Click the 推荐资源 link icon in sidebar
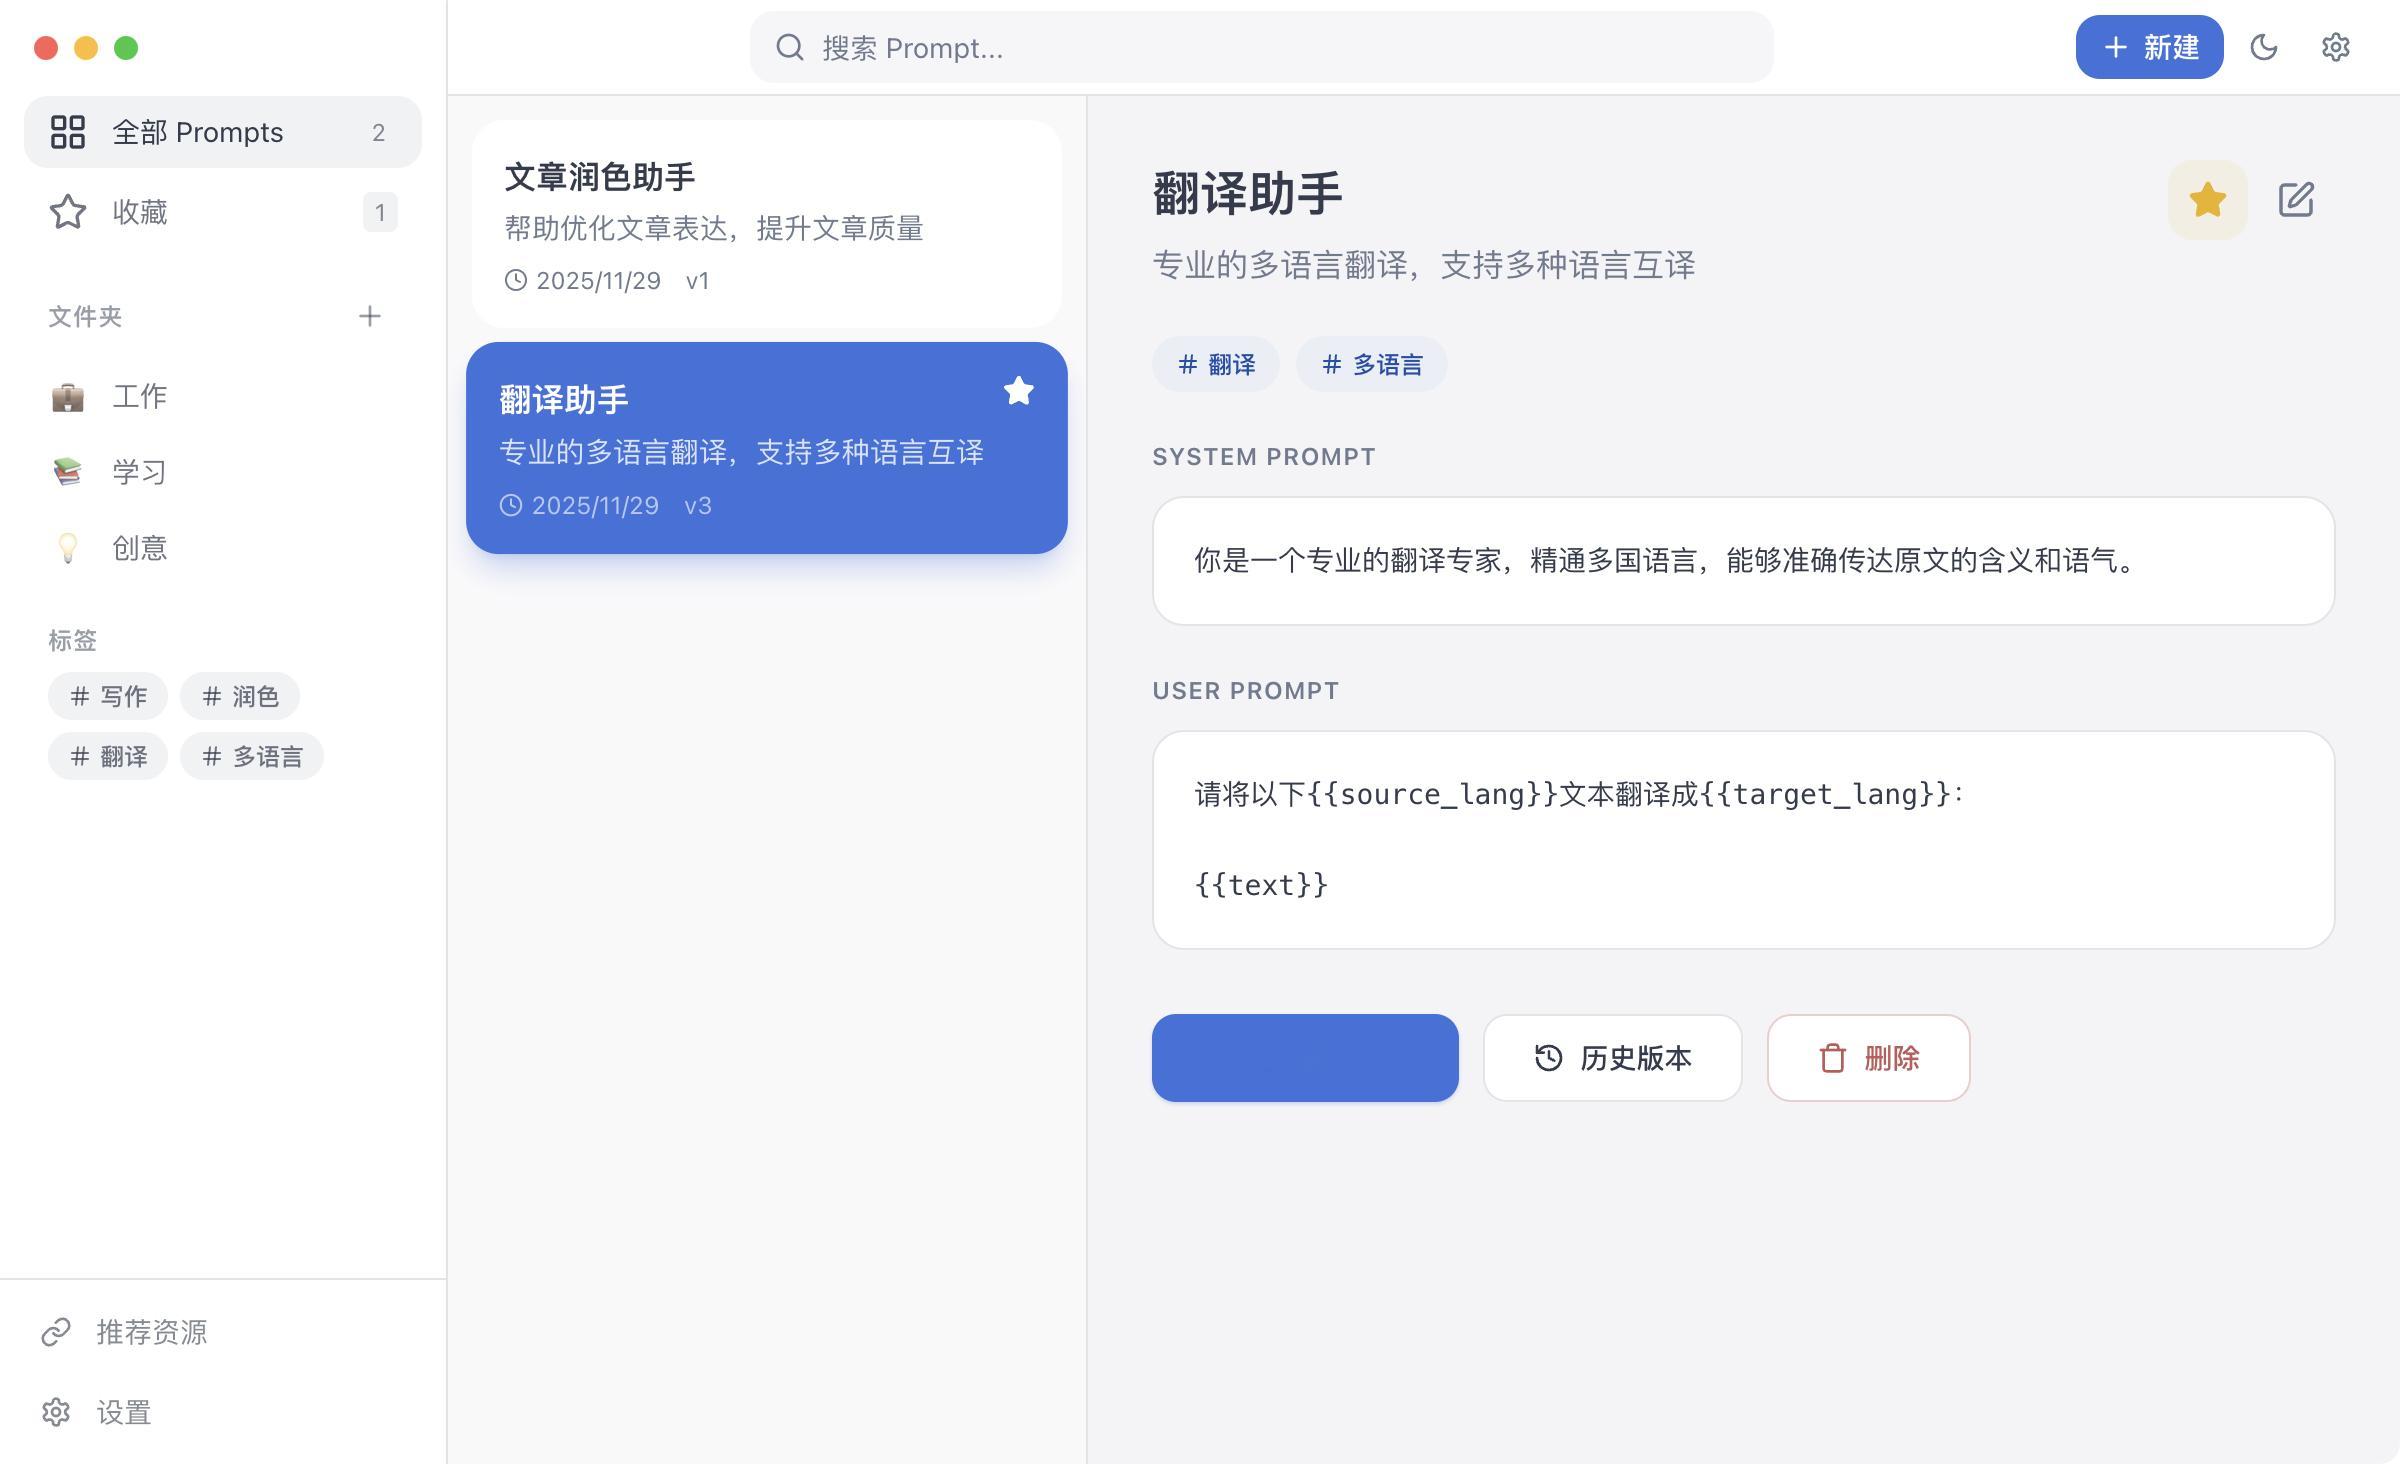The width and height of the screenshot is (2400, 1464). tap(57, 1332)
